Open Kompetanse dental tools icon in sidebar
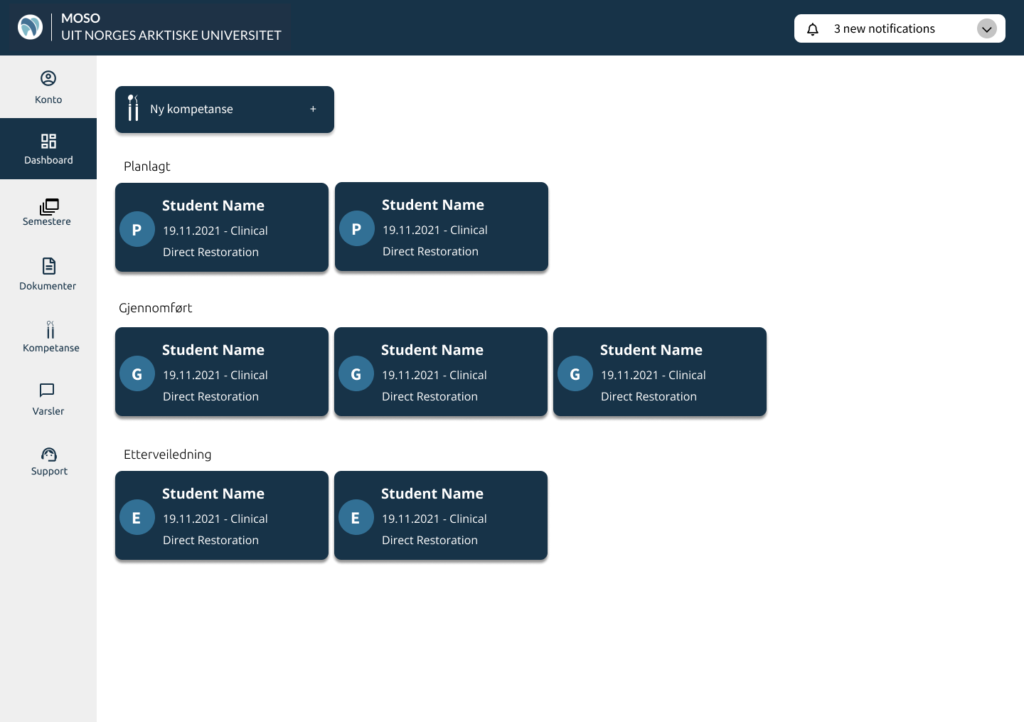The image size is (1024, 722). click(50, 330)
